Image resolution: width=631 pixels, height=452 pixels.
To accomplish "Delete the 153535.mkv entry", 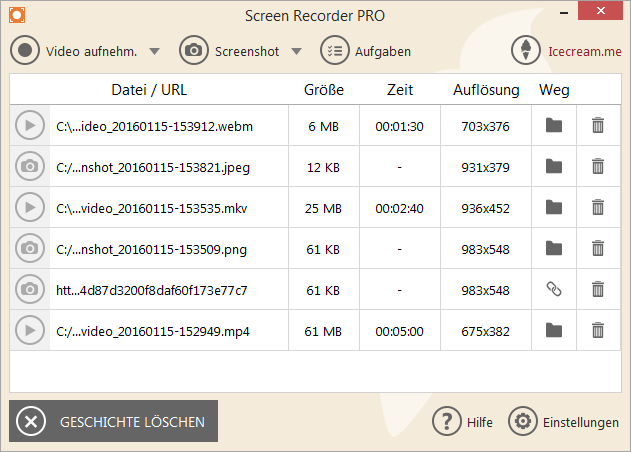I will (598, 207).
